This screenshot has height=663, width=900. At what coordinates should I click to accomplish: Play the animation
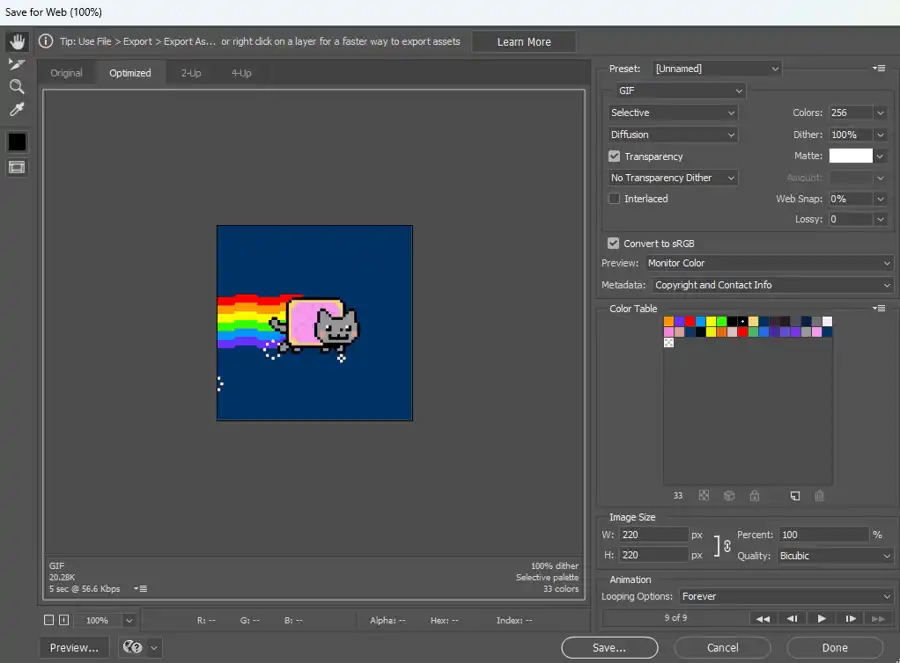821,618
